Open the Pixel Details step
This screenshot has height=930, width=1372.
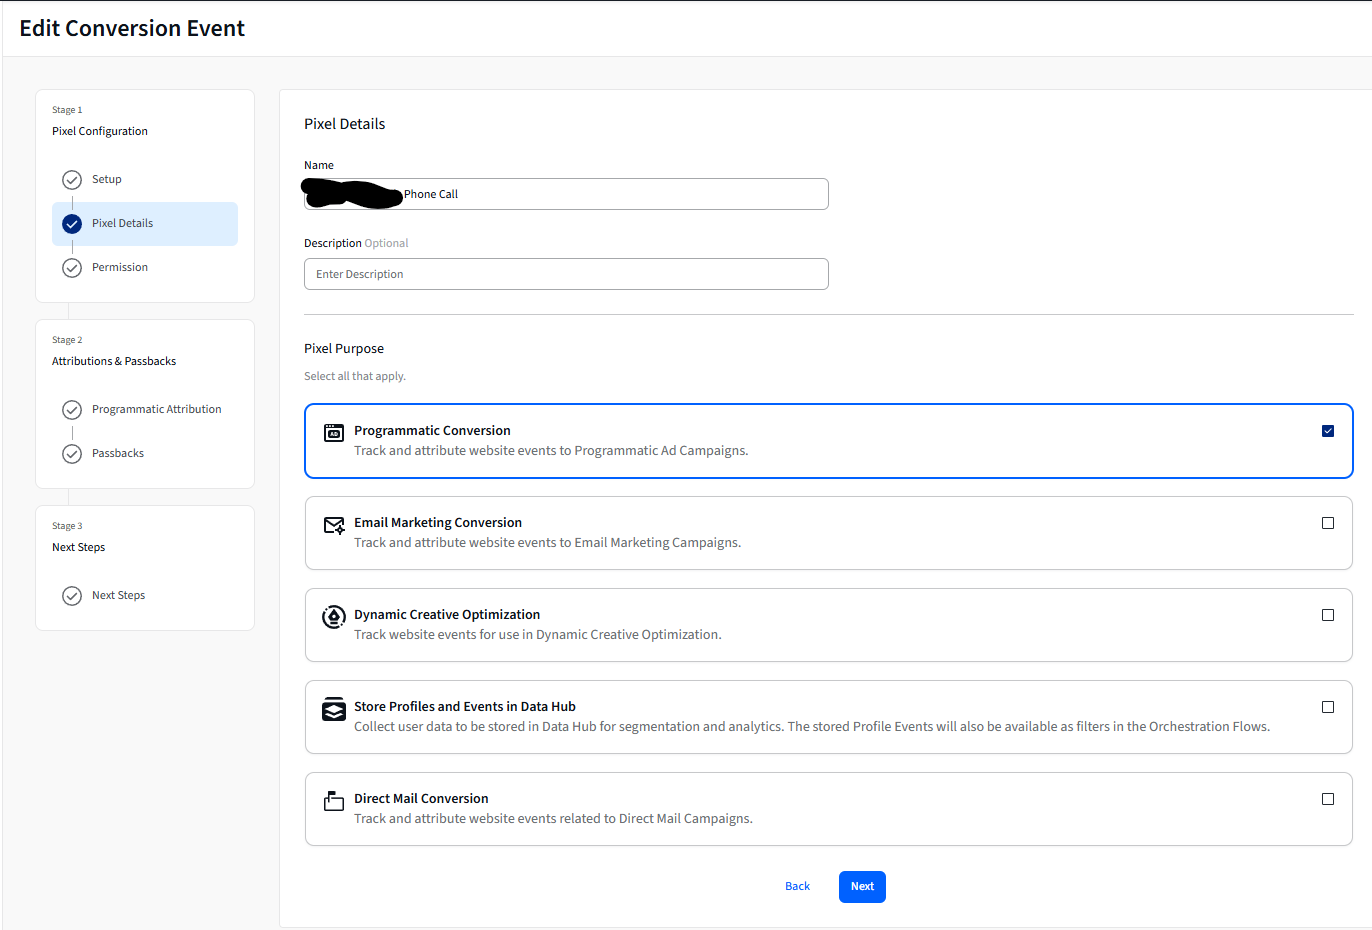pyautogui.click(x=145, y=224)
